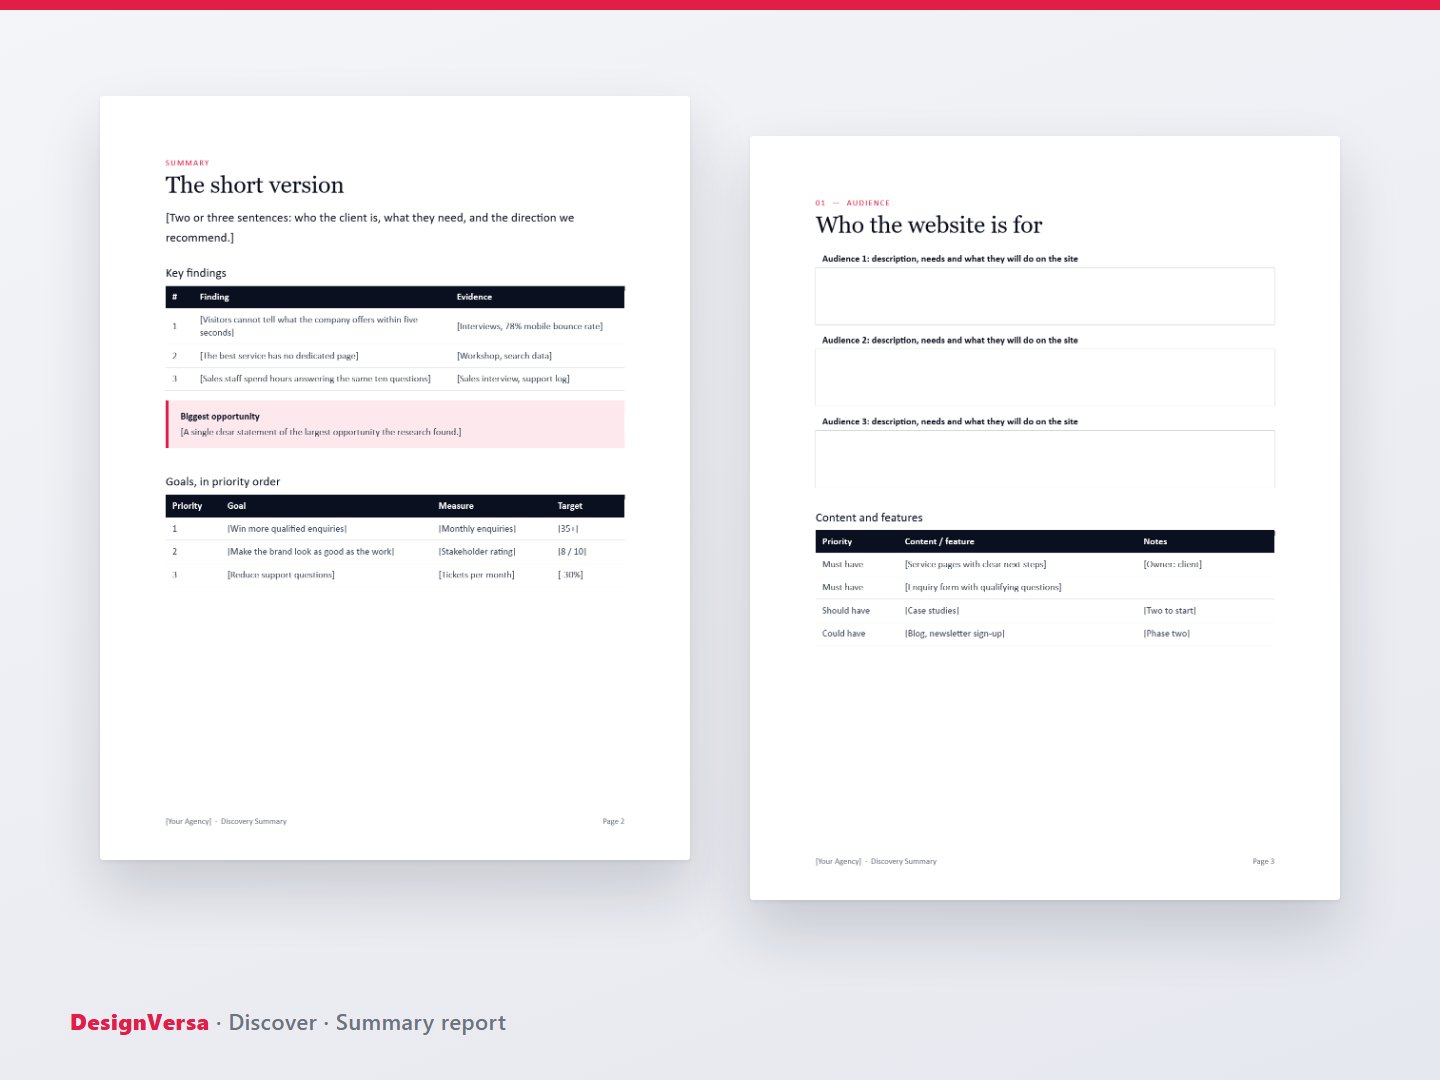Click the "Phase two" notes cell
Screen dimensions: 1440x1080
[1166, 634]
